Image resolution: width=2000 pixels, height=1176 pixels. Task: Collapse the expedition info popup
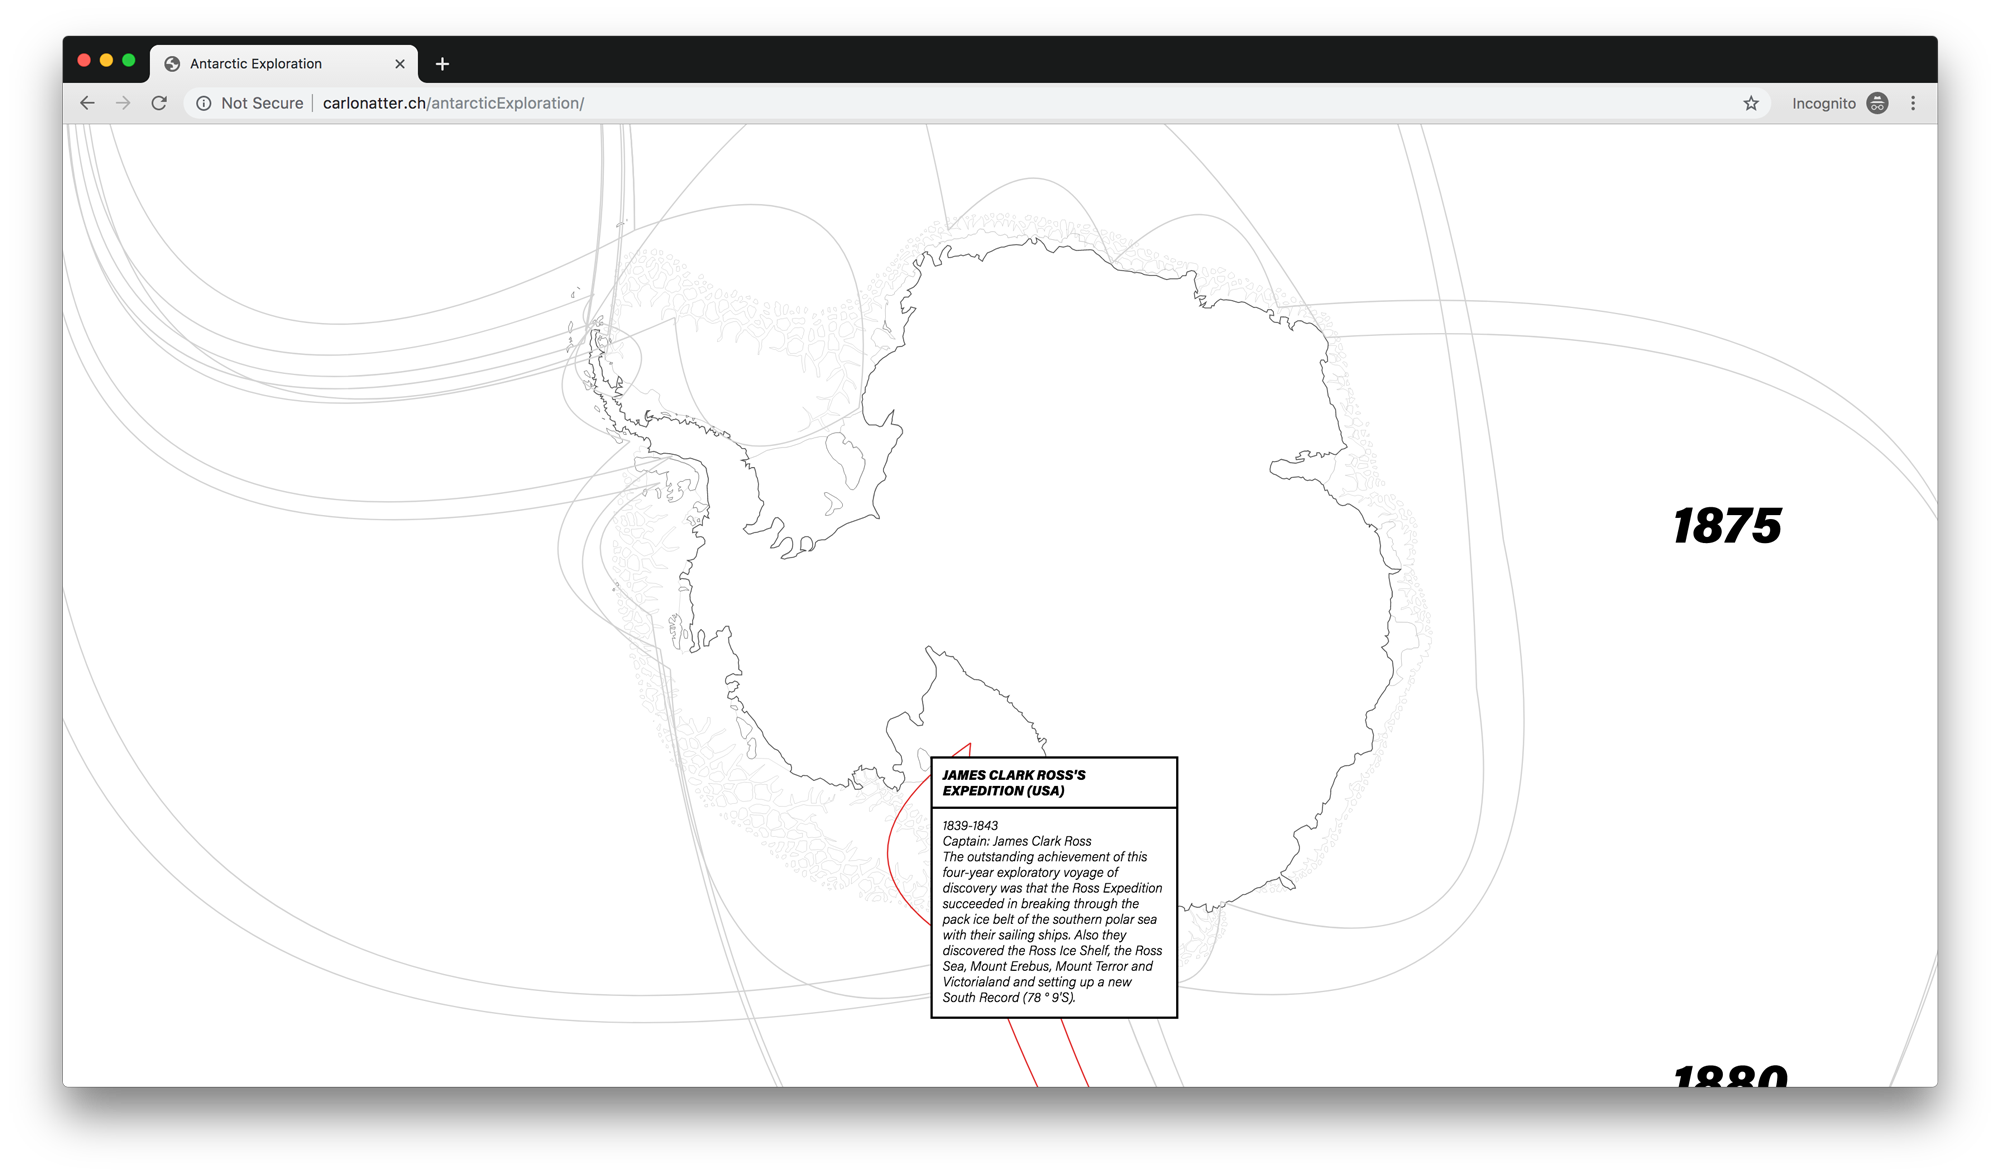pyautogui.click(x=1052, y=783)
